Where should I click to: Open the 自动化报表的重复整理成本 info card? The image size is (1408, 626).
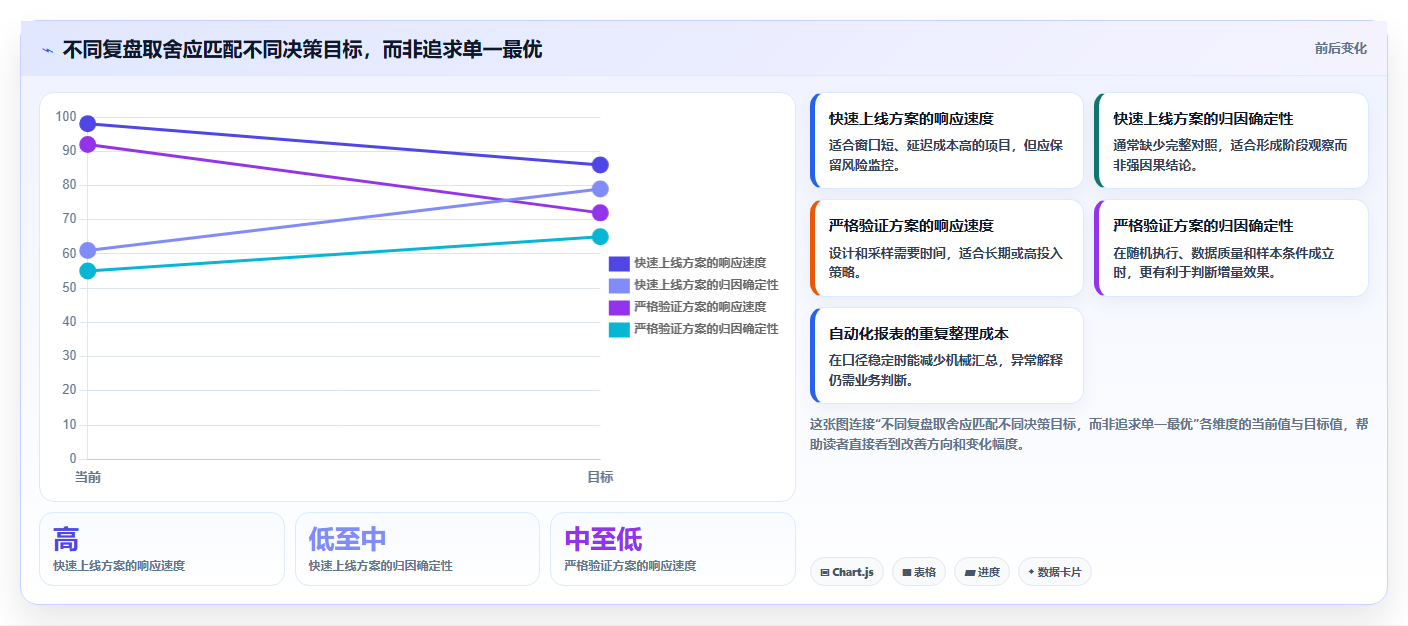(946, 355)
